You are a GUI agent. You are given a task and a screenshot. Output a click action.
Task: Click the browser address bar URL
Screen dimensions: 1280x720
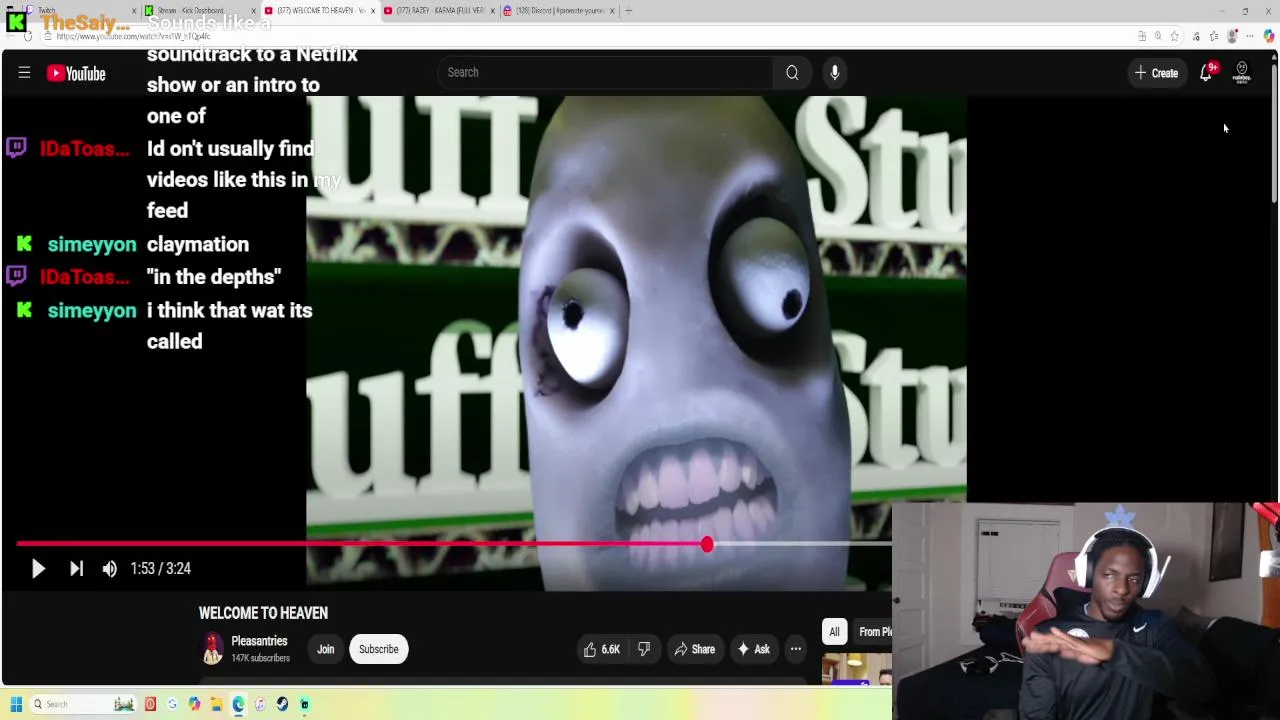pyautogui.click(x=133, y=37)
